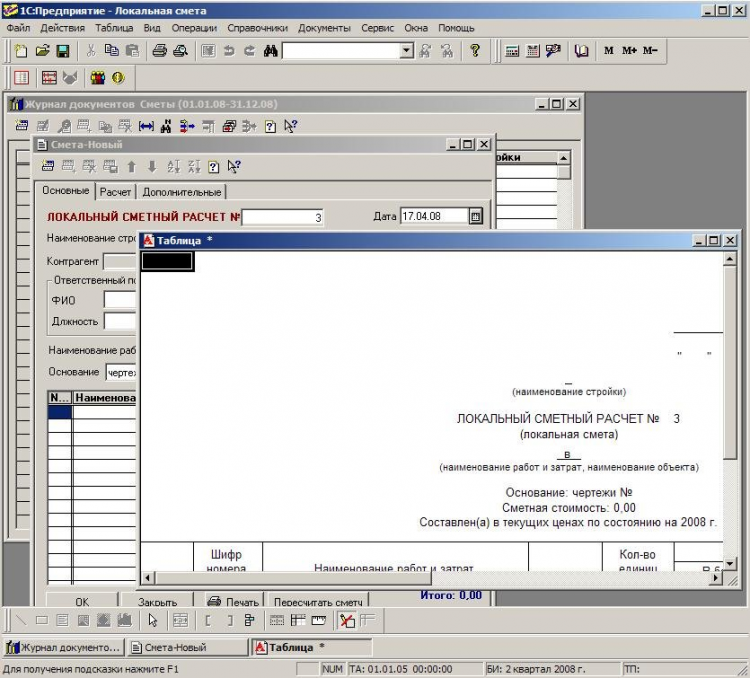Click the horizontal scrollbar thumb in Таблица window
This screenshot has height=678, width=750.
[x=293, y=578]
